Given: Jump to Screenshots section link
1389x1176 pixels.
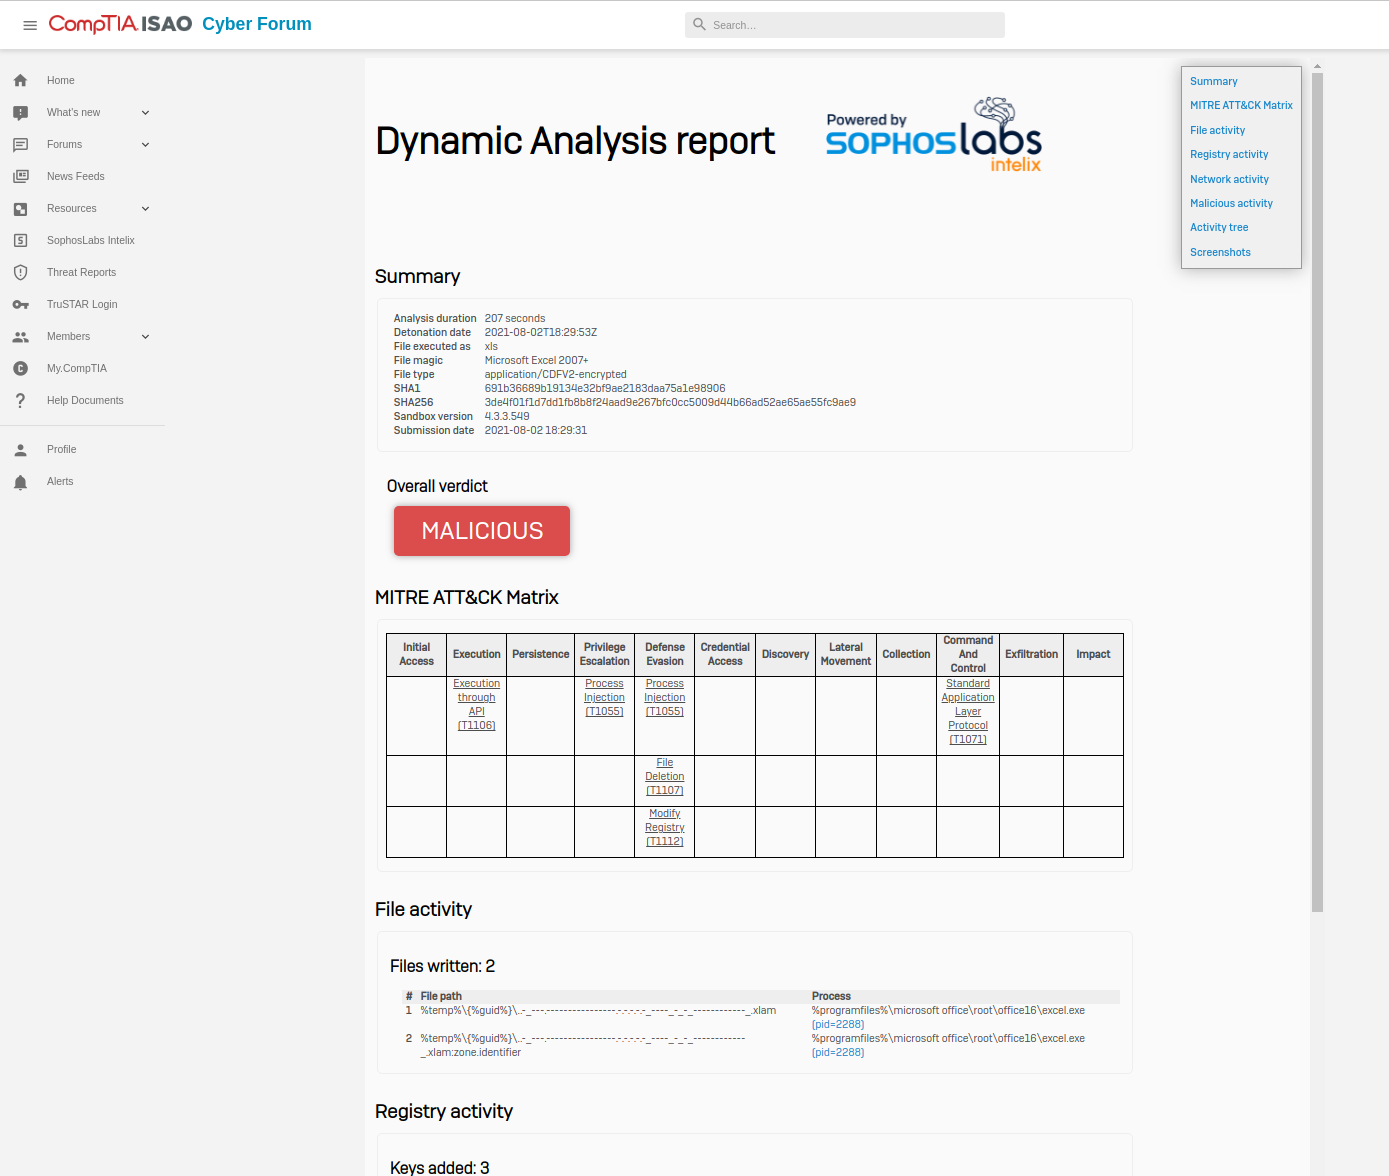Looking at the screenshot, I should tap(1220, 252).
